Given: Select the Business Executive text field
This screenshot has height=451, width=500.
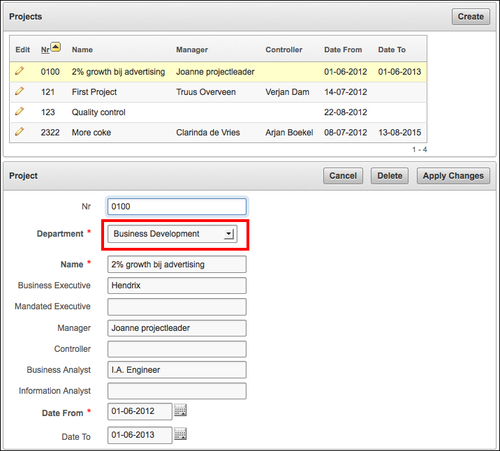Looking at the screenshot, I should coord(177,286).
